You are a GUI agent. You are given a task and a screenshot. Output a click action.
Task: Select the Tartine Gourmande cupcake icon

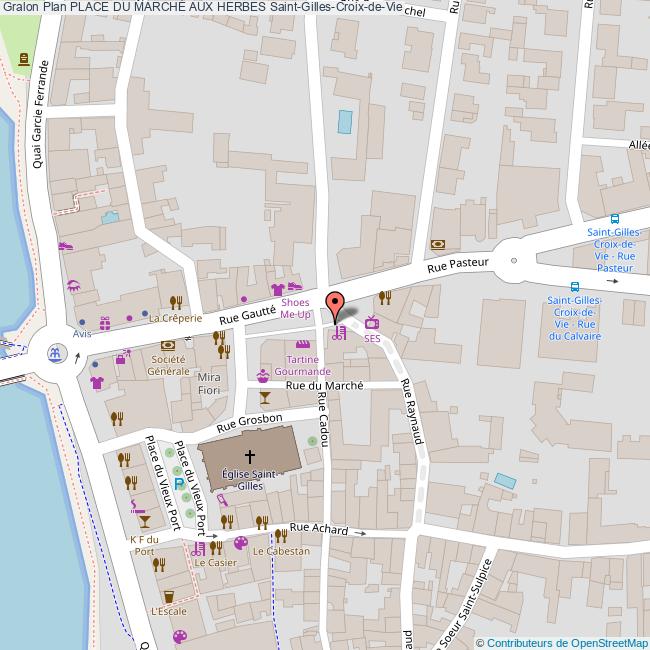[263, 376]
